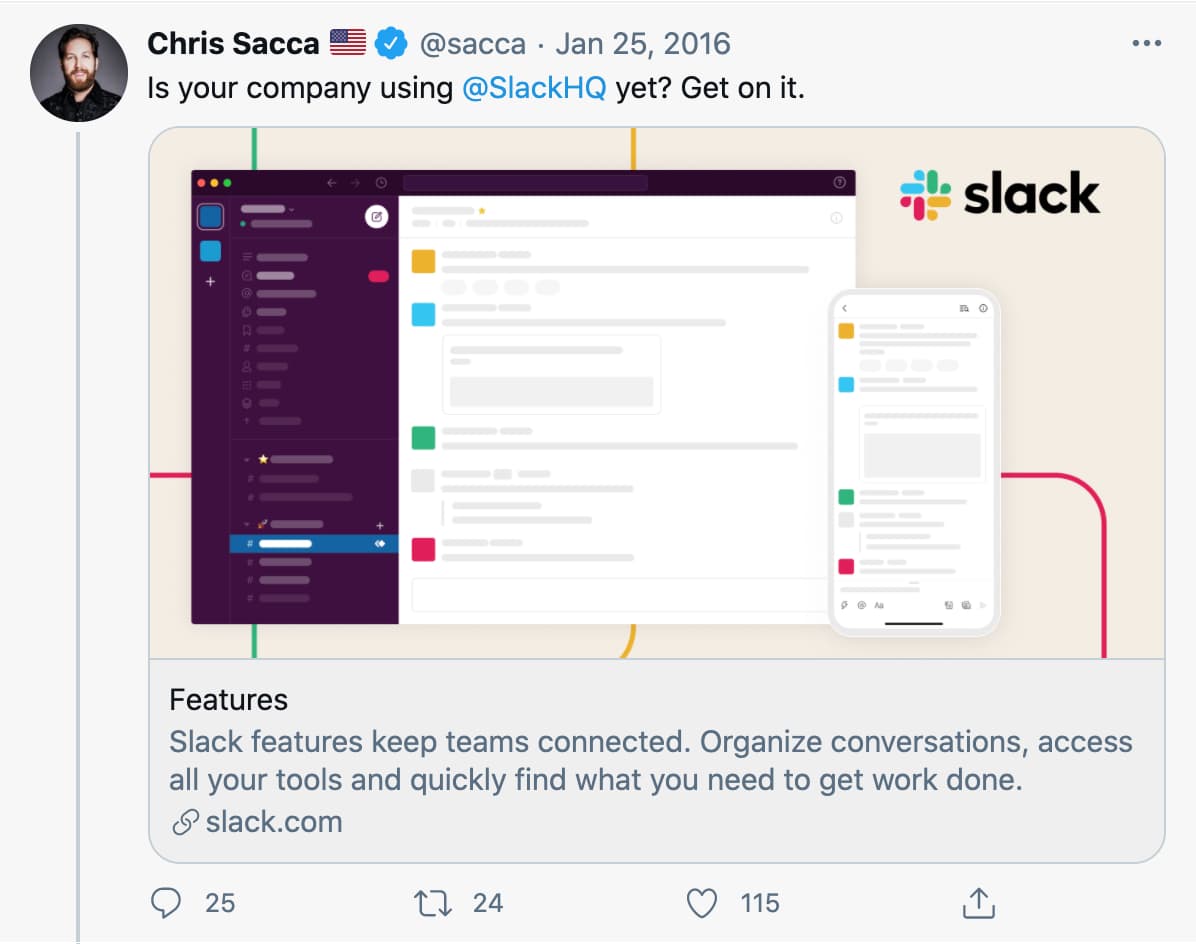Open the Jan 25, 2016 timestamp
Viewport: 1196px width, 944px height.
643,43
